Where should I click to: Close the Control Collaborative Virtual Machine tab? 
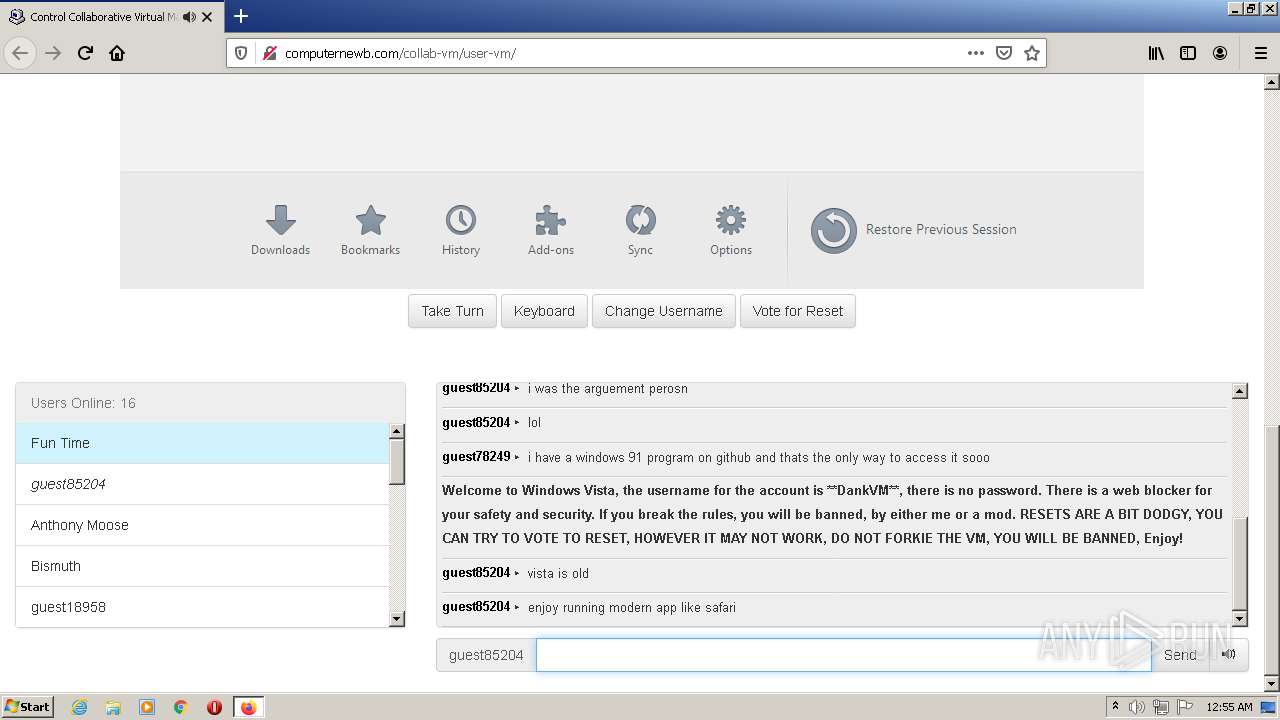click(207, 17)
